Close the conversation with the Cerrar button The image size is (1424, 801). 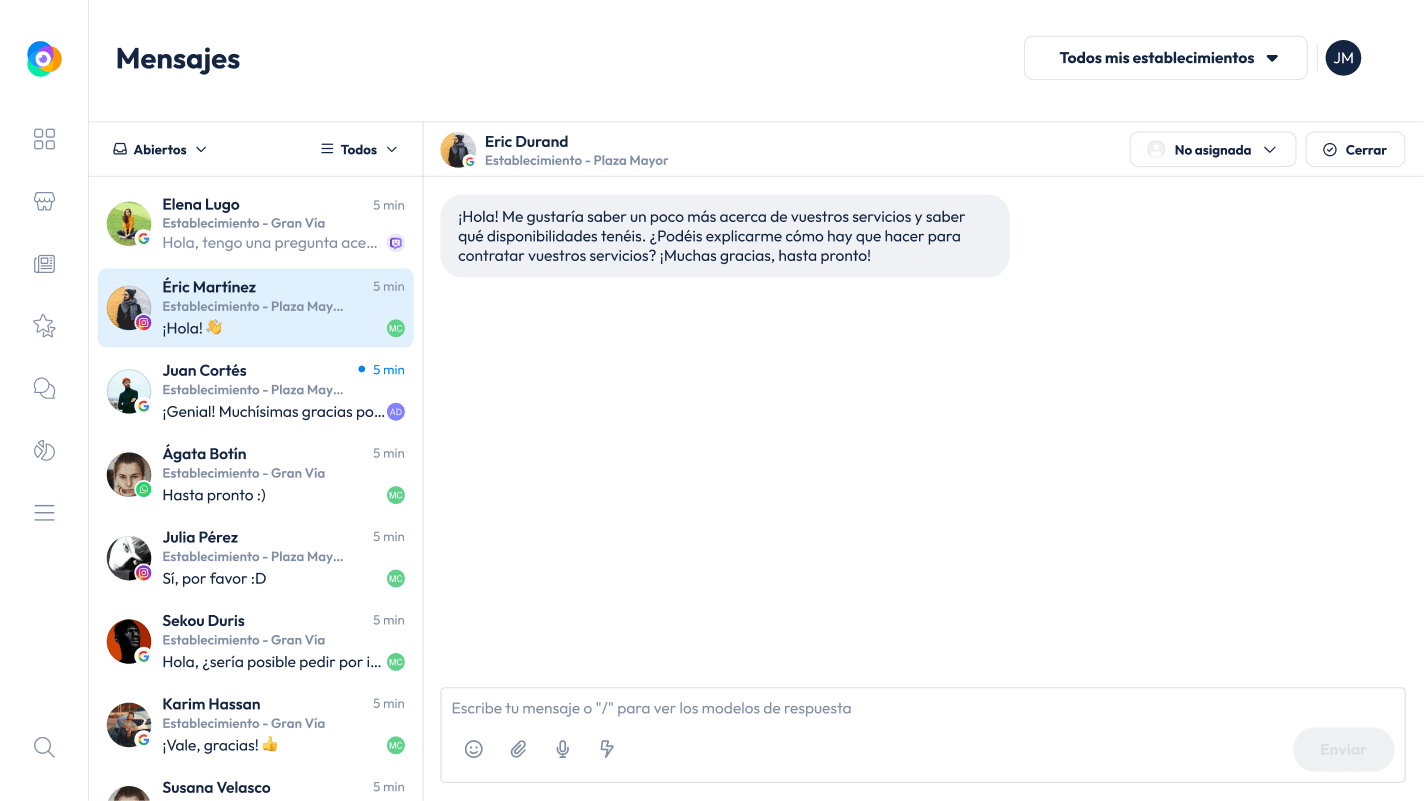pos(1355,150)
